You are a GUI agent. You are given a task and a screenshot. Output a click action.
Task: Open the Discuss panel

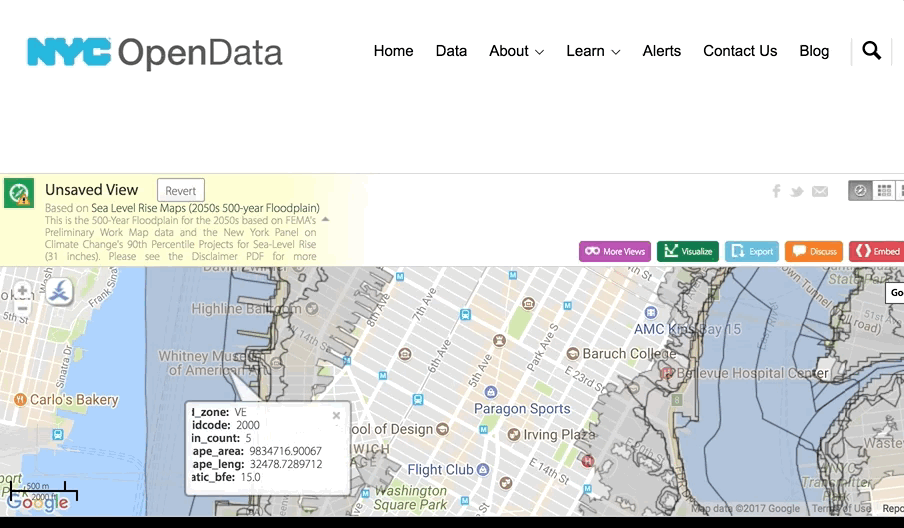click(x=814, y=251)
